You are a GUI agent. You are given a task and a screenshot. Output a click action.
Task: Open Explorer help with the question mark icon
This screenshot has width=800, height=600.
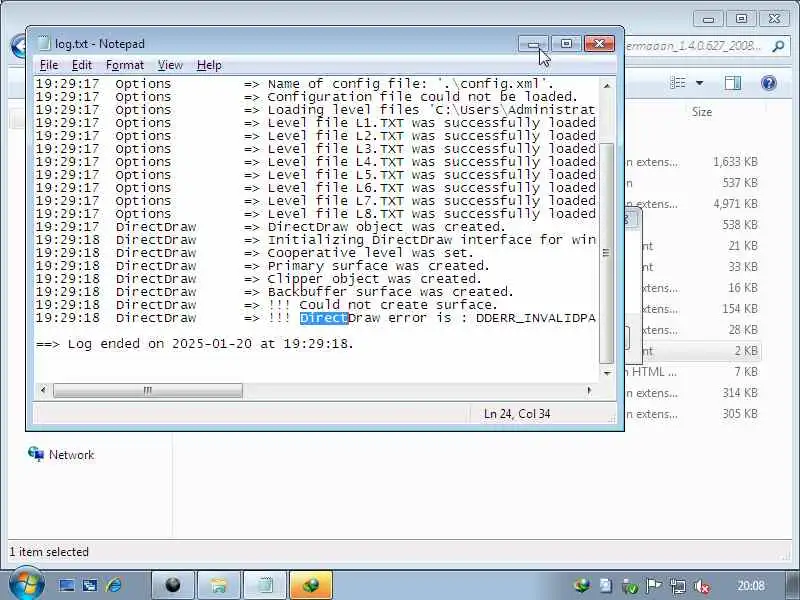click(768, 83)
